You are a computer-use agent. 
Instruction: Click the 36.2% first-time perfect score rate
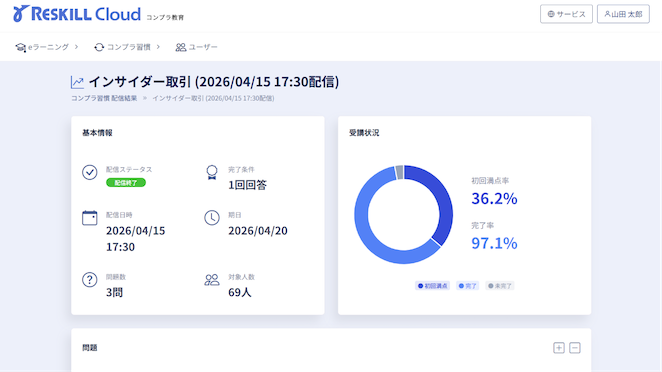coord(494,198)
